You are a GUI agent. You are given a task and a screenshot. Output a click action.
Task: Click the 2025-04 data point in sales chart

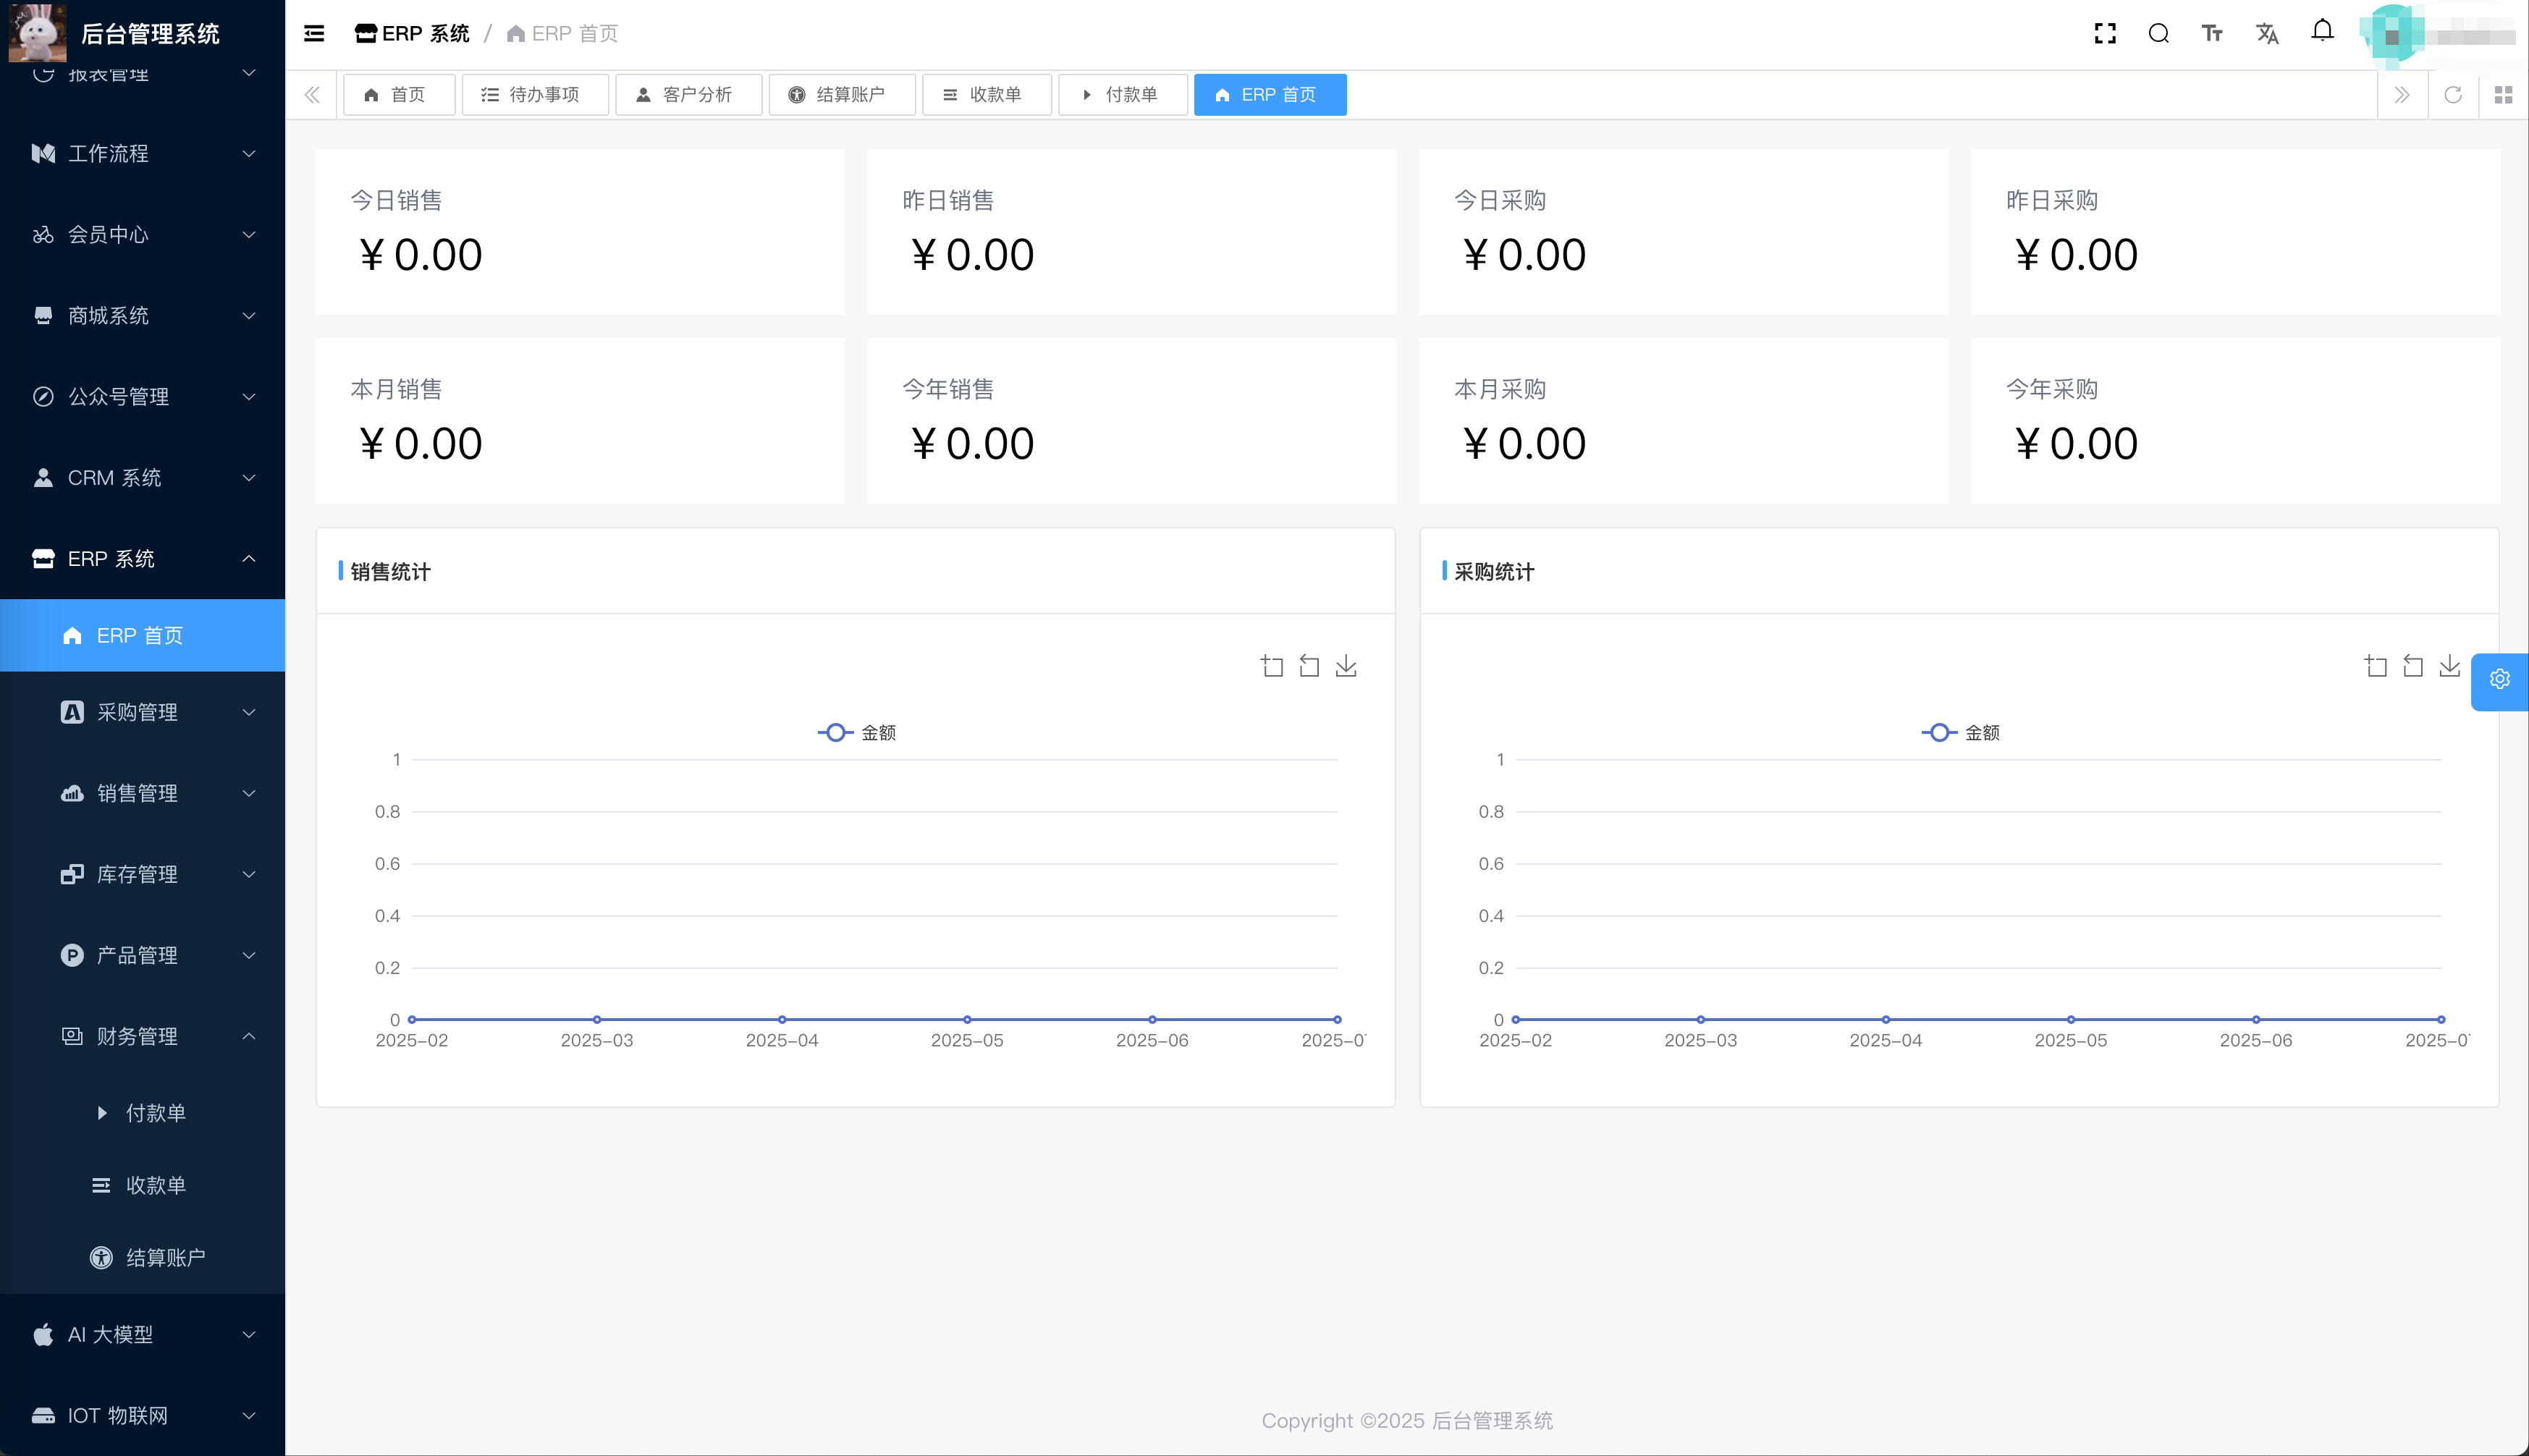782,1019
